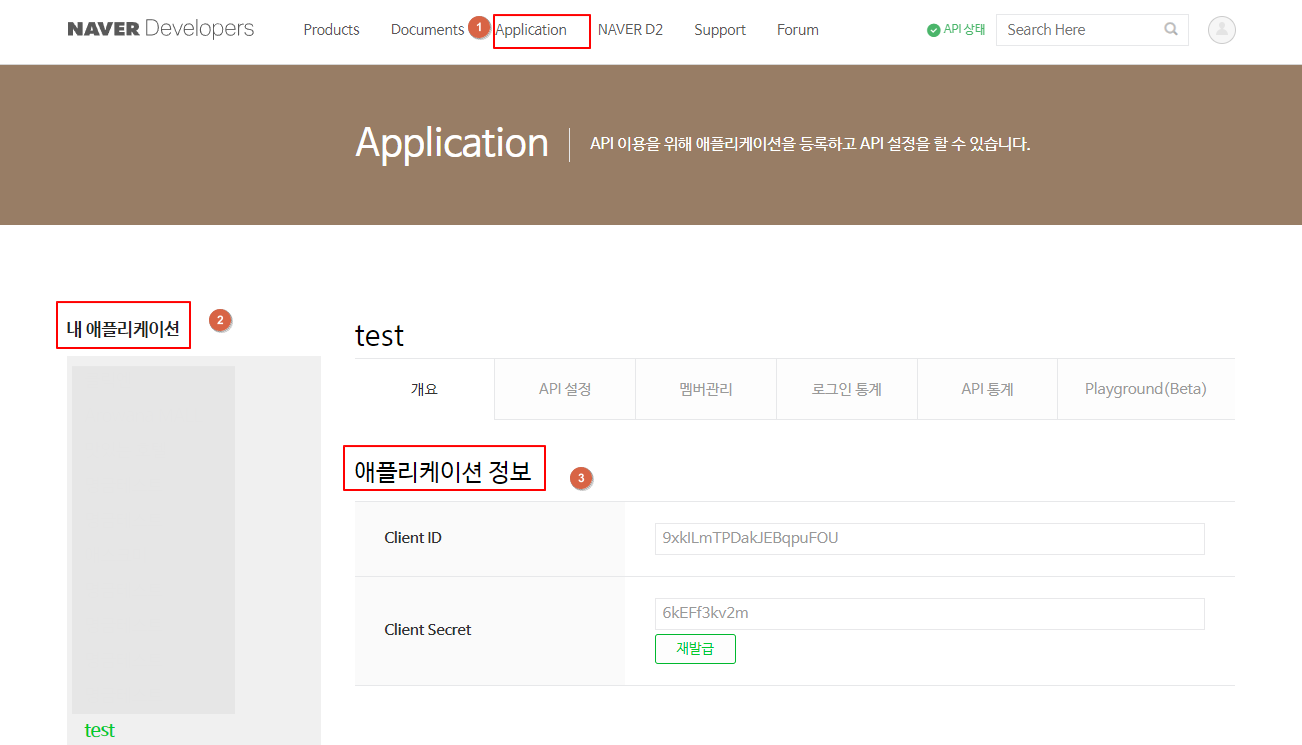Viewport: 1302px width, 745px height.
Task: Open the user profile avatar
Action: pos(1221,30)
